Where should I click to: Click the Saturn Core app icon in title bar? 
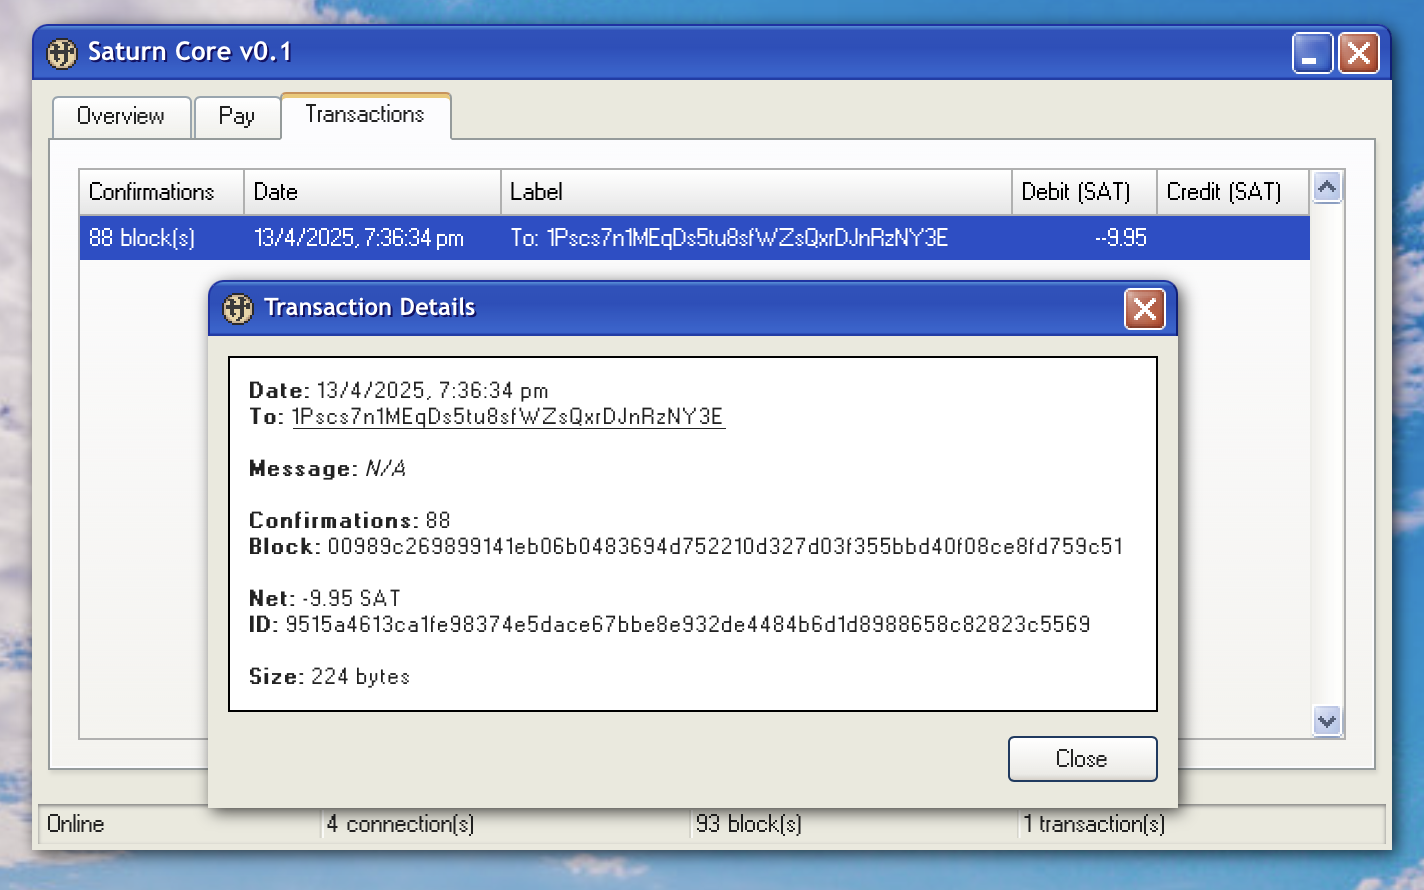pyautogui.click(x=62, y=53)
